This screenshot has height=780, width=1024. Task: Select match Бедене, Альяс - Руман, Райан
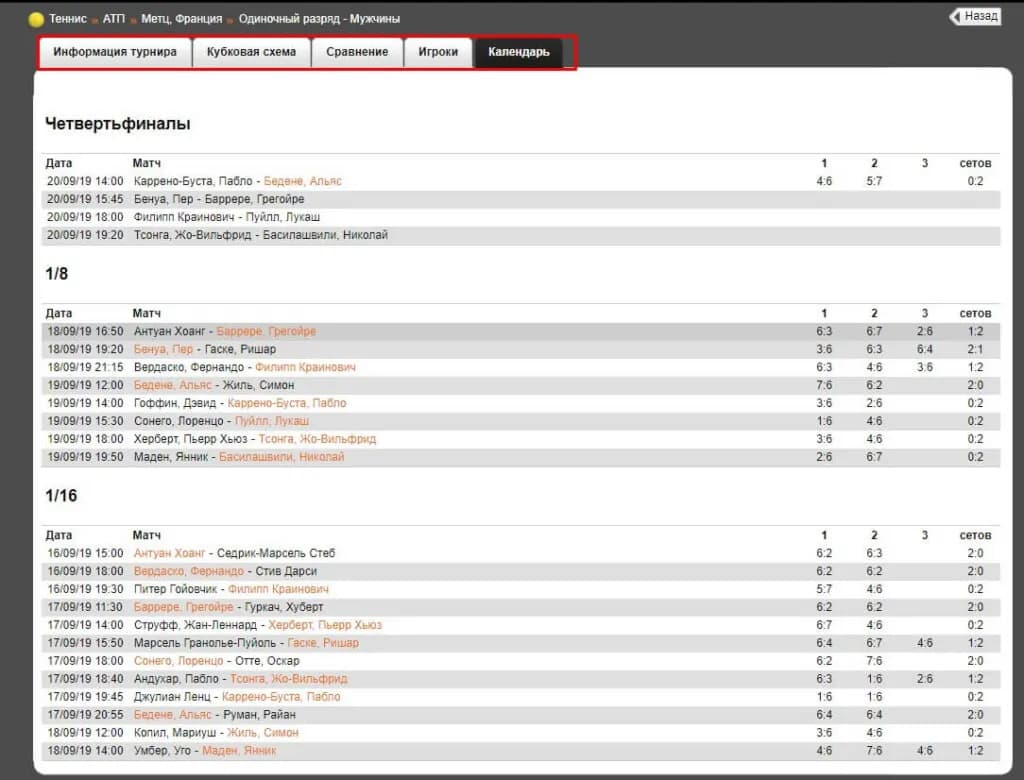pyautogui.click(x=215, y=715)
